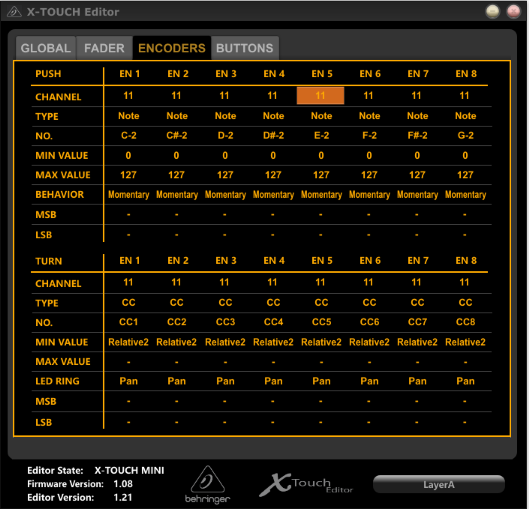Image resolution: width=529 pixels, height=509 pixels.
Task: Toggle Momentary behavior for EN 8
Action: (466, 195)
